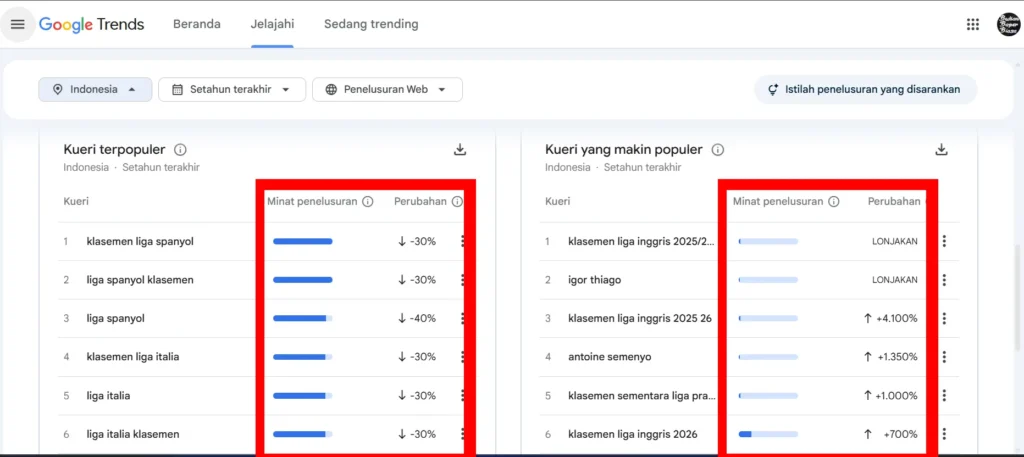Image resolution: width=1024 pixels, height=457 pixels.
Task: Click the +4.100% change value
Action: point(890,319)
